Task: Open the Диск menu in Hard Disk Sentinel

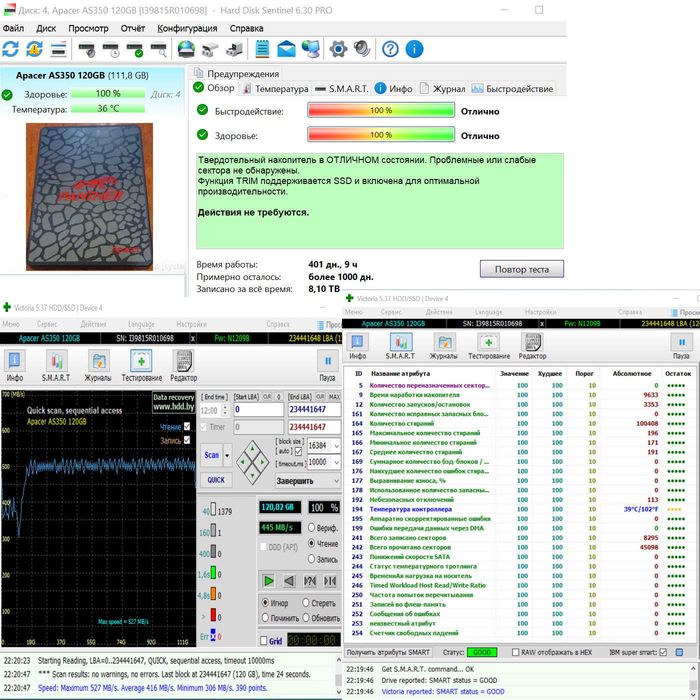Action: (x=46, y=28)
